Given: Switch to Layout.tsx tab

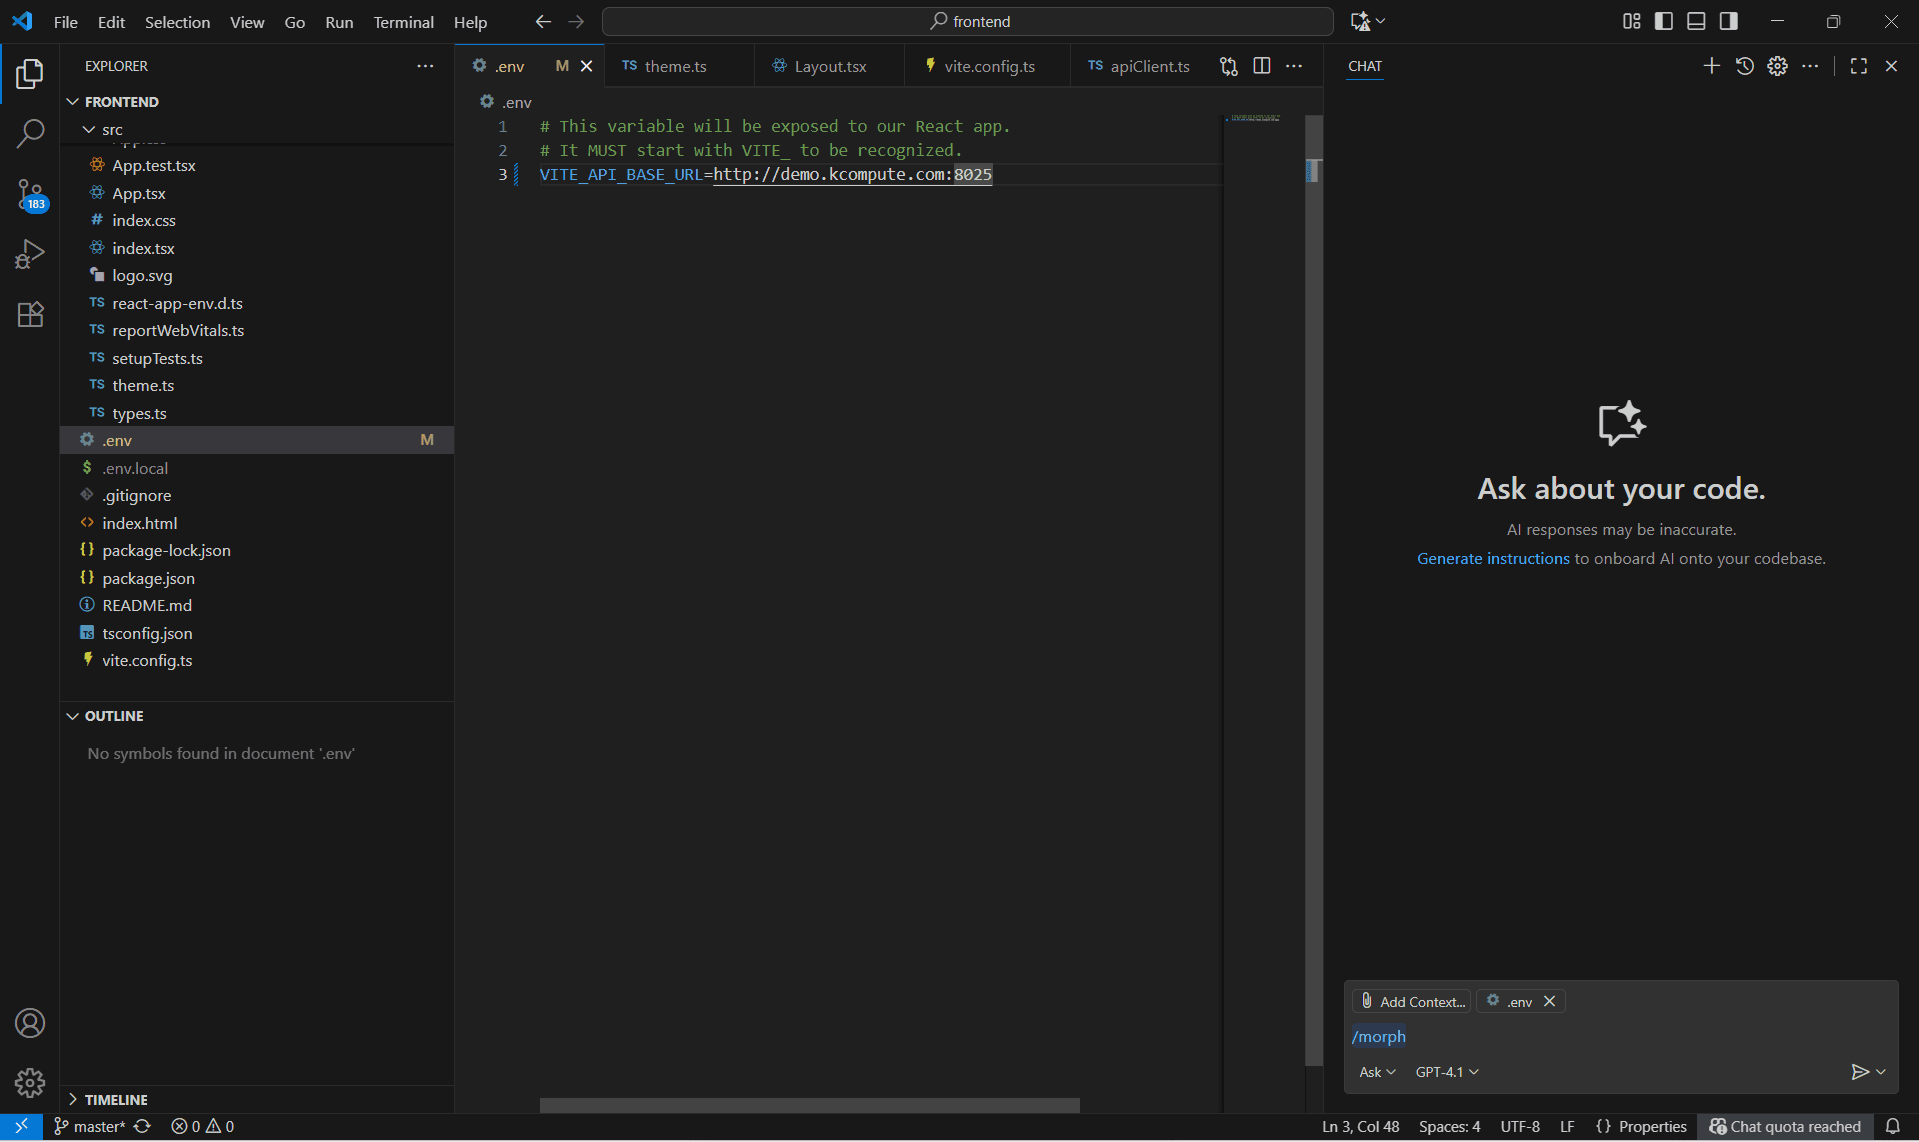Looking at the screenshot, I should point(829,66).
